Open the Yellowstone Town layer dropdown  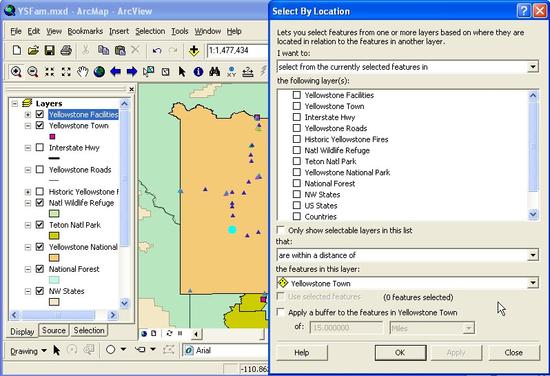click(533, 283)
